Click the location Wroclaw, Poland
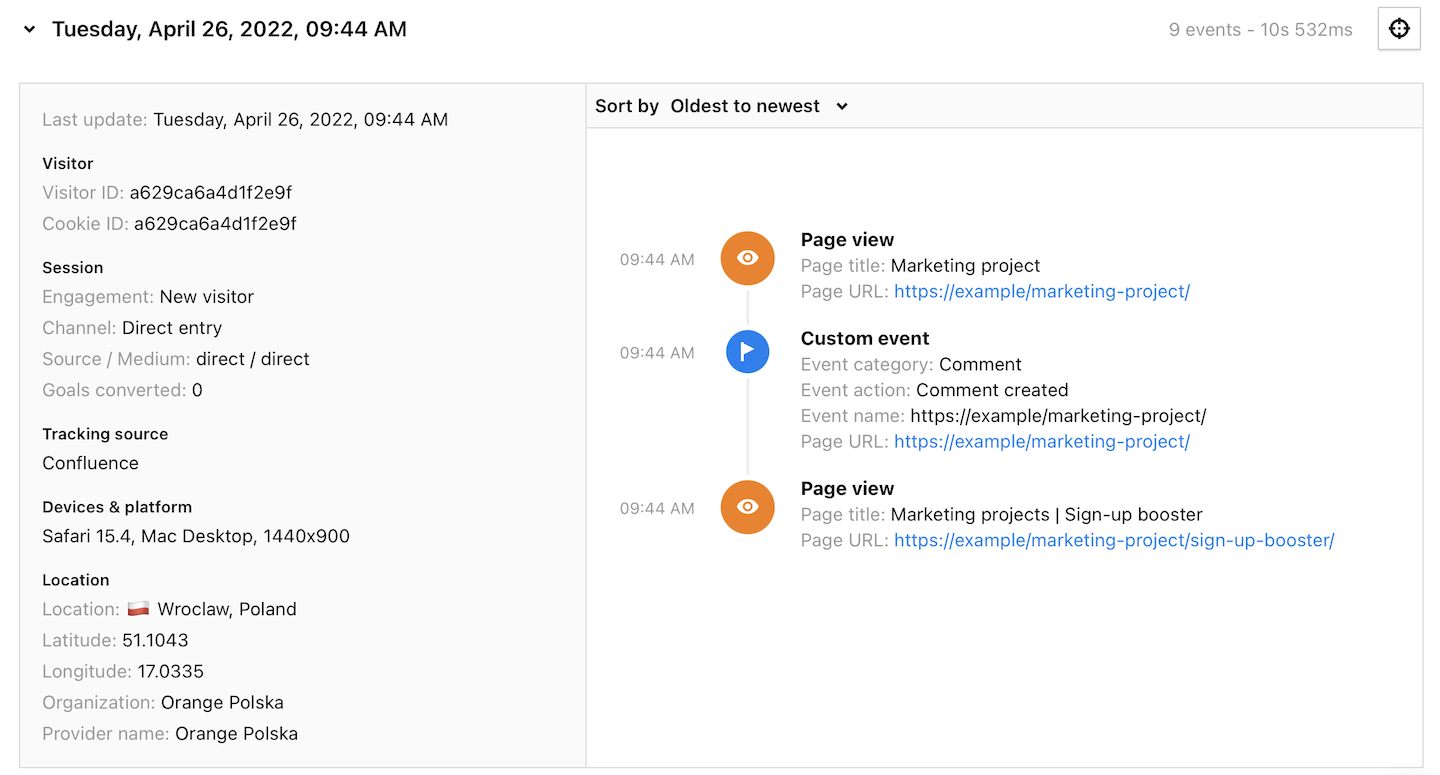 (227, 609)
